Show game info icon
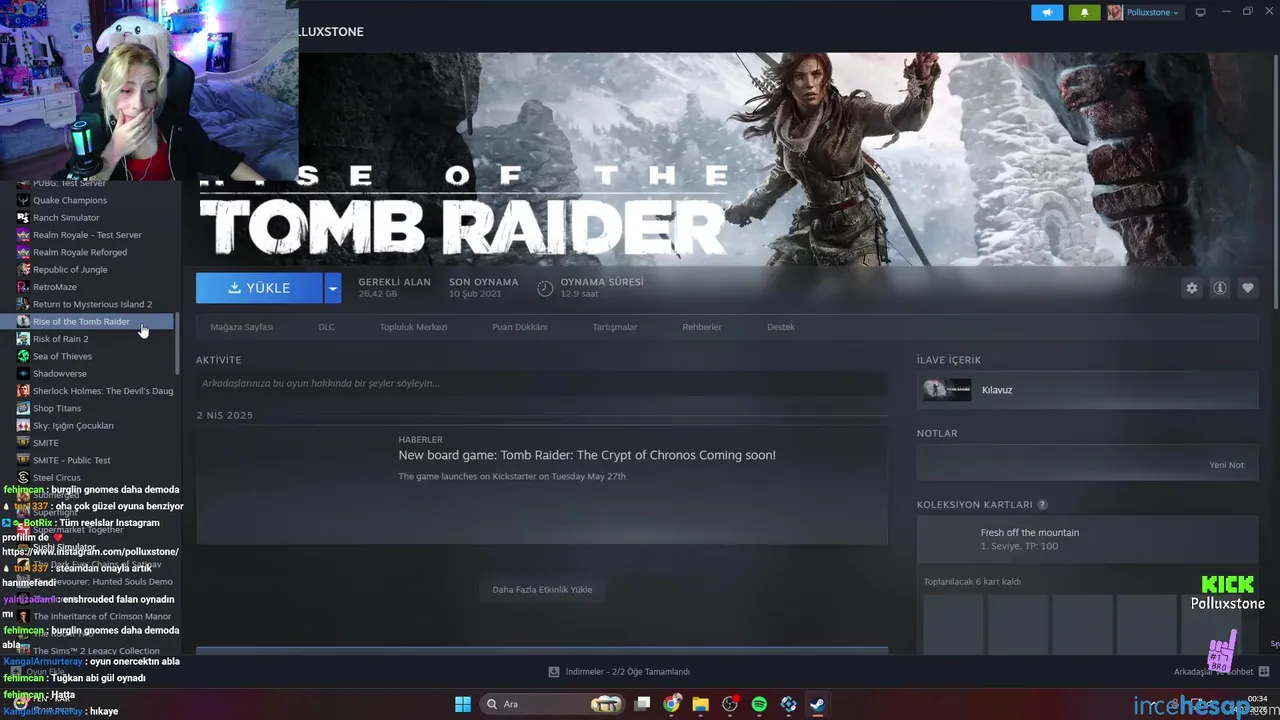 coord(1219,288)
